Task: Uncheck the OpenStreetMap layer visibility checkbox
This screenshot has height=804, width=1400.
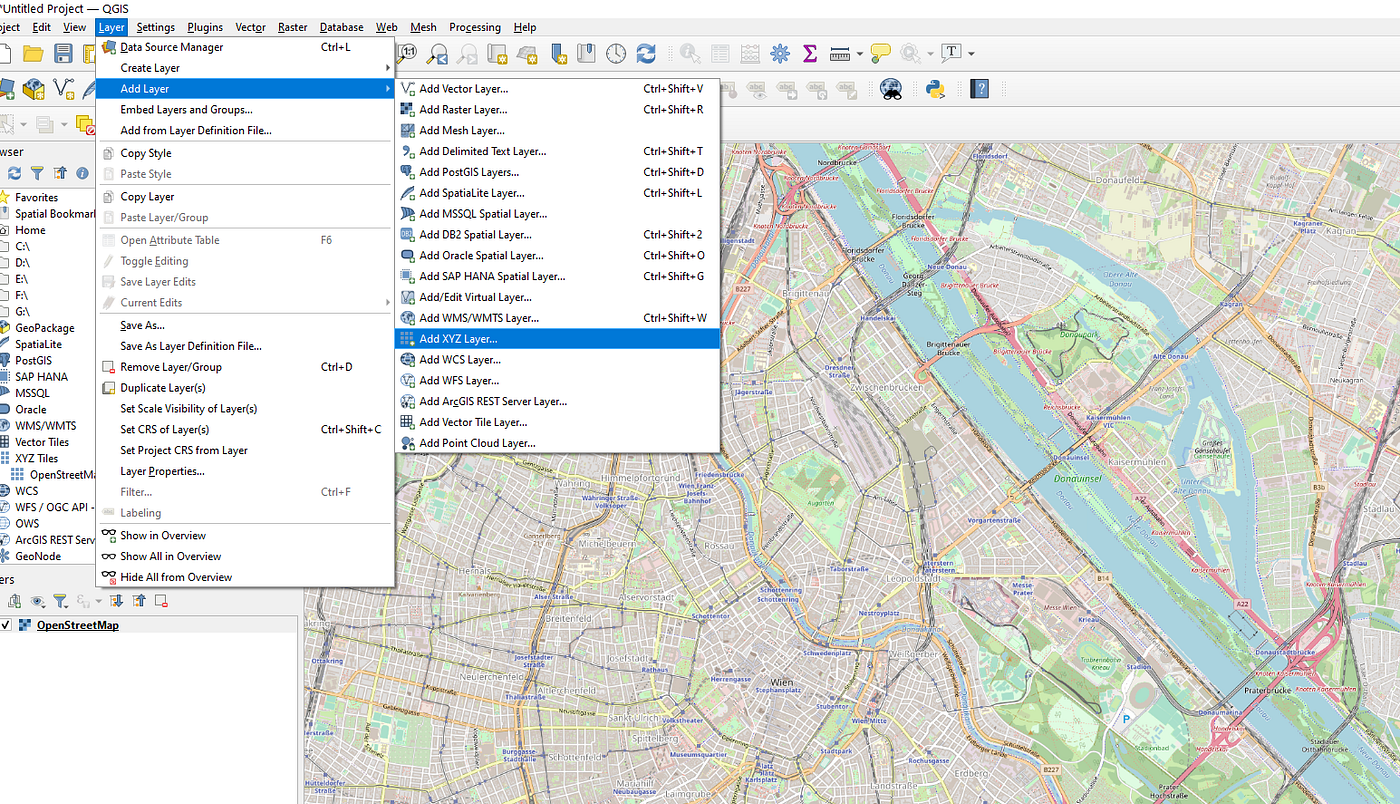Action: 6,626
